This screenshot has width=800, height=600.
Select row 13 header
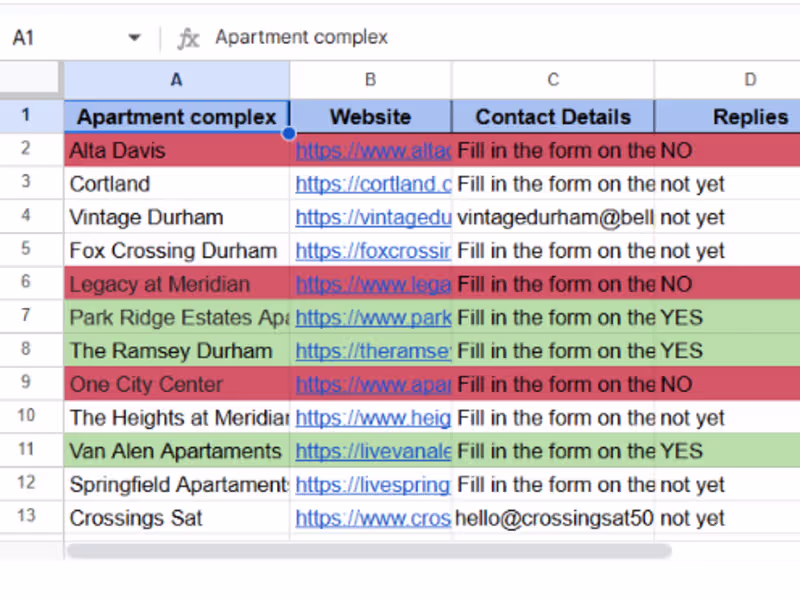27,518
